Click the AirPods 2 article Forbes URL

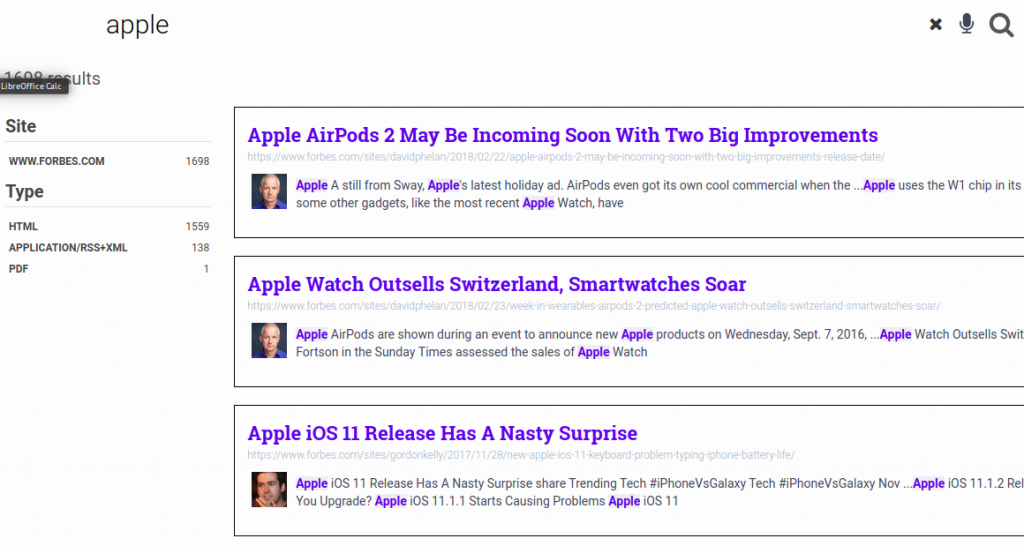(x=565, y=157)
